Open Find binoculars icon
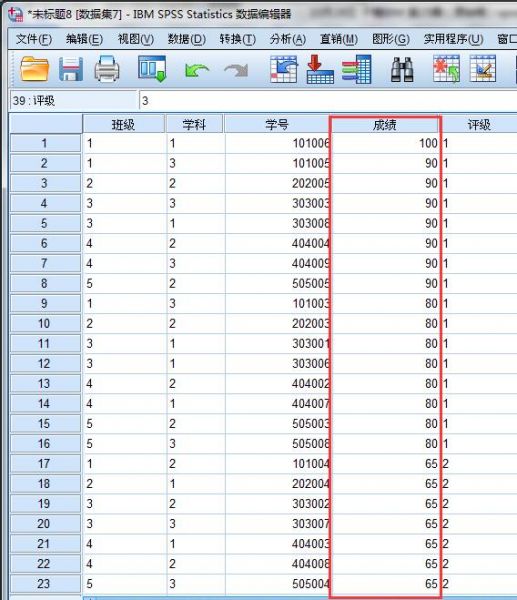This screenshot has height=600, width=517. coord(402,69)
